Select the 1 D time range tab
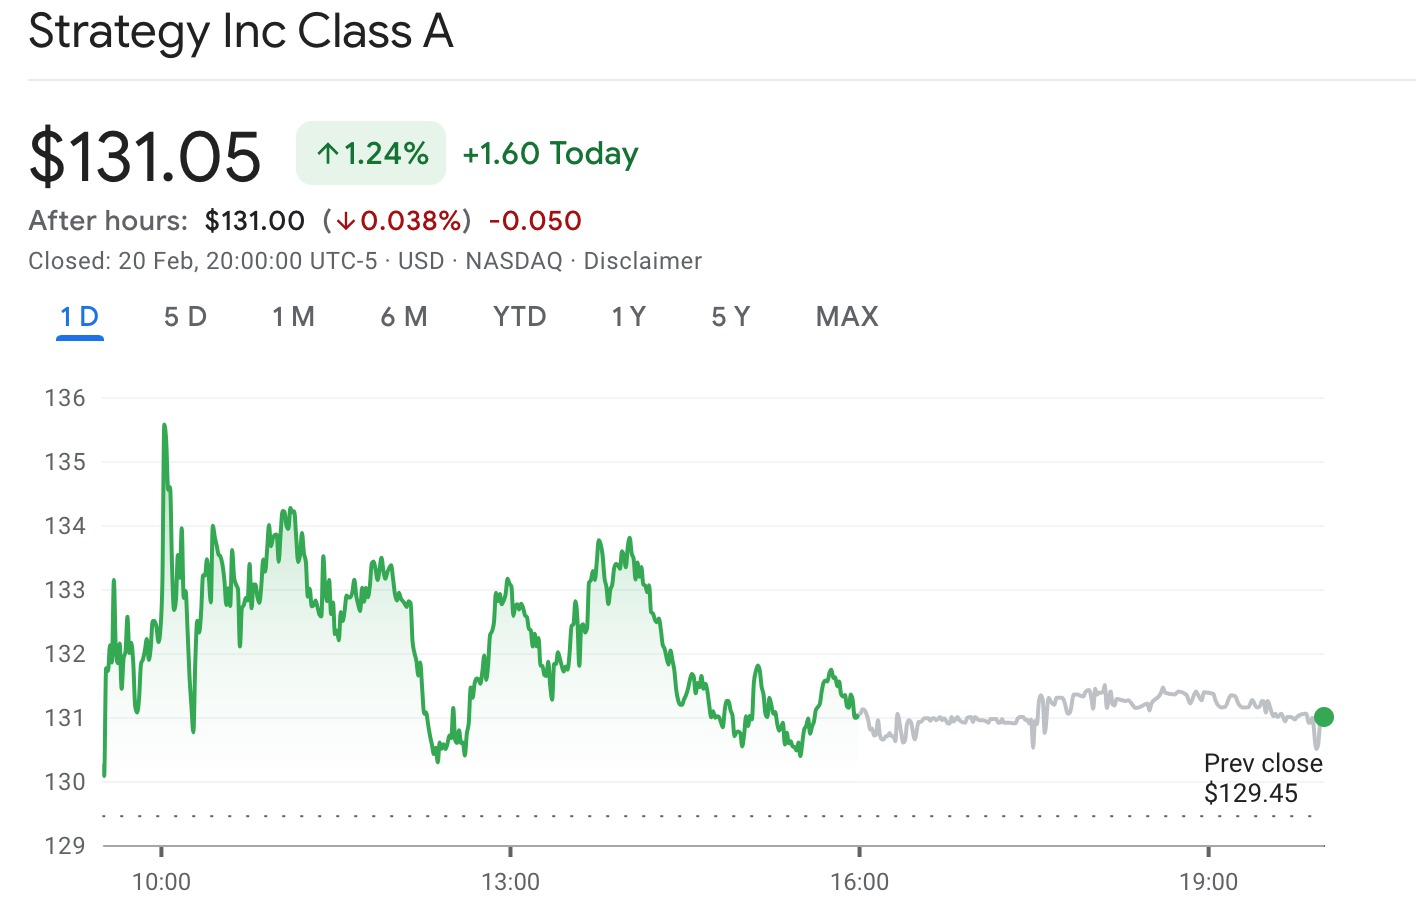Screen dimensions: 1416x918 [79, 317]
